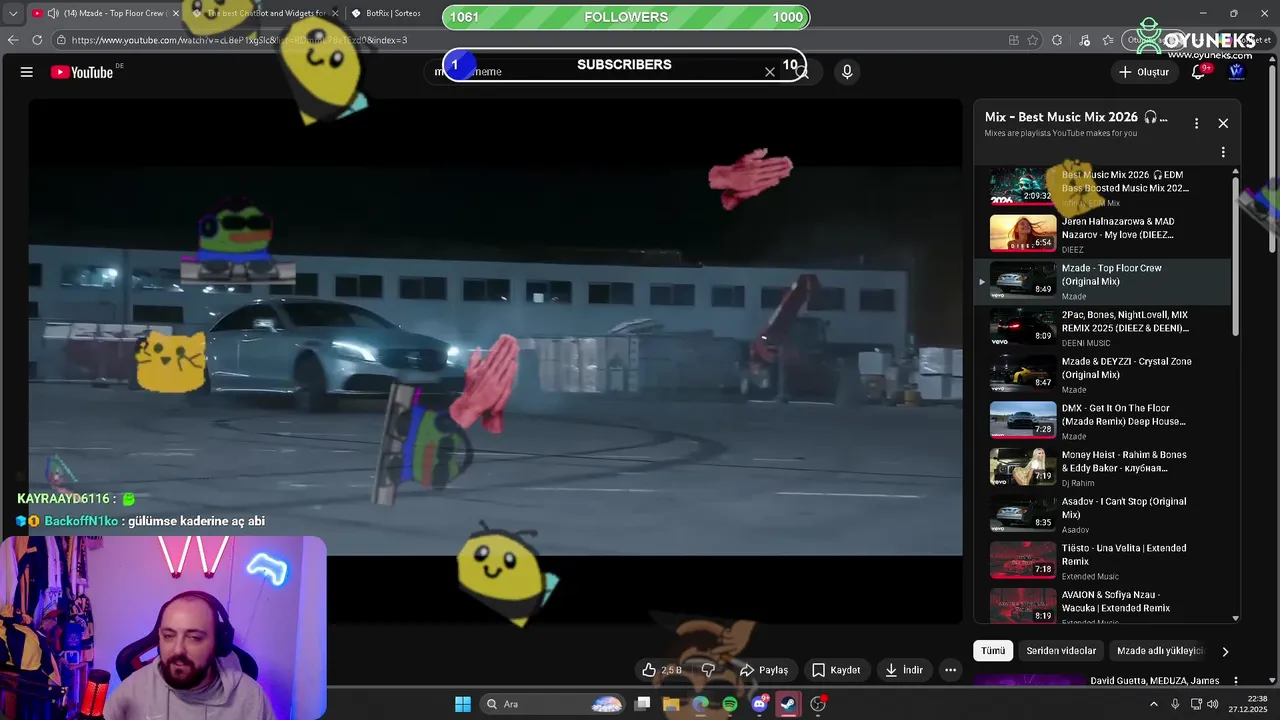
Task: Switch to the BotRix Sorteos tab
Action: pyautogui.click(x=393, y=13)
